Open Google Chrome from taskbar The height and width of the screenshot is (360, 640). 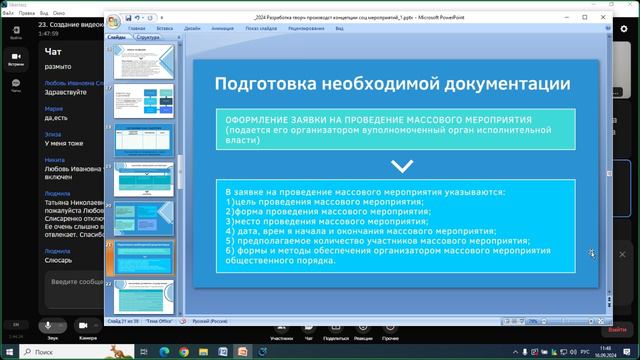point(184,352)
